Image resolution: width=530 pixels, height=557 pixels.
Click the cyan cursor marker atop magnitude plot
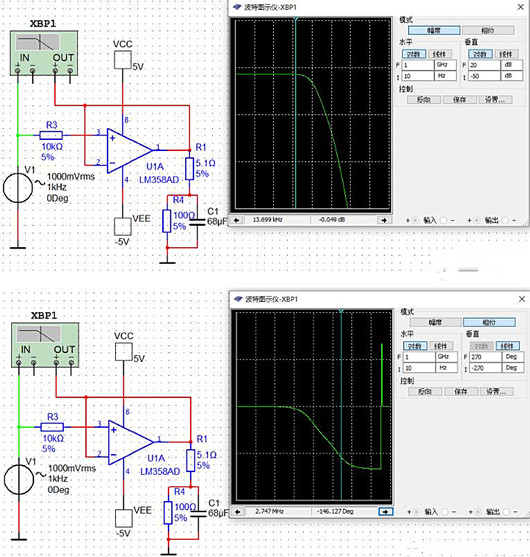click(296, 19)
